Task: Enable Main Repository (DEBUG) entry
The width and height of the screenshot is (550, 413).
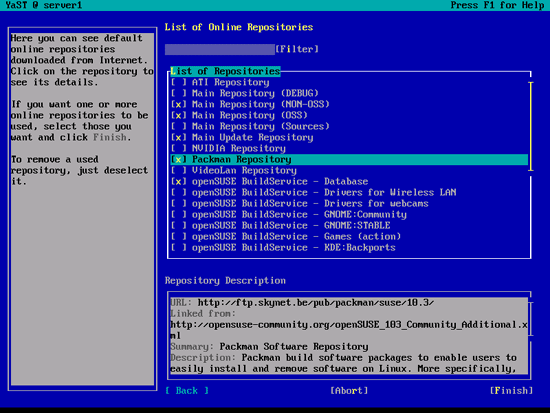Action: click(x=179, y=93)
